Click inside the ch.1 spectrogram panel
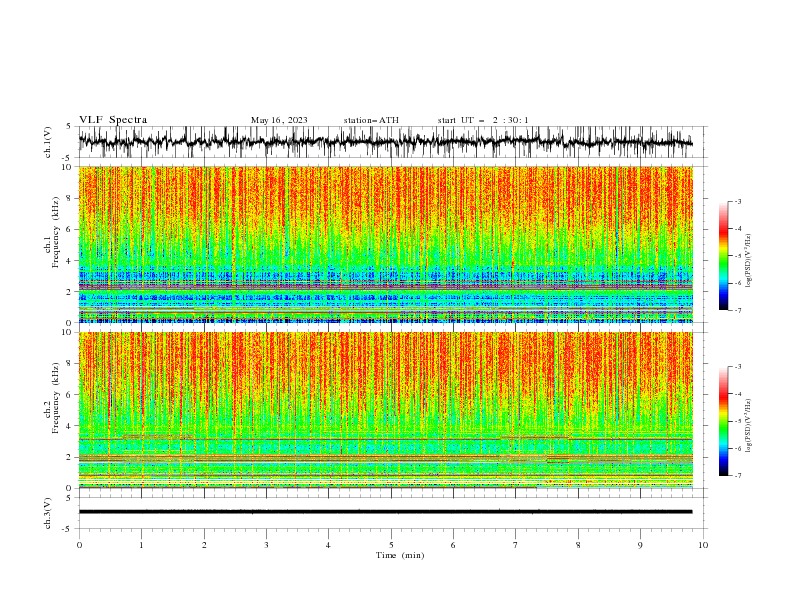The height and width of the screenshot is (612, 792). pos(385,244)
